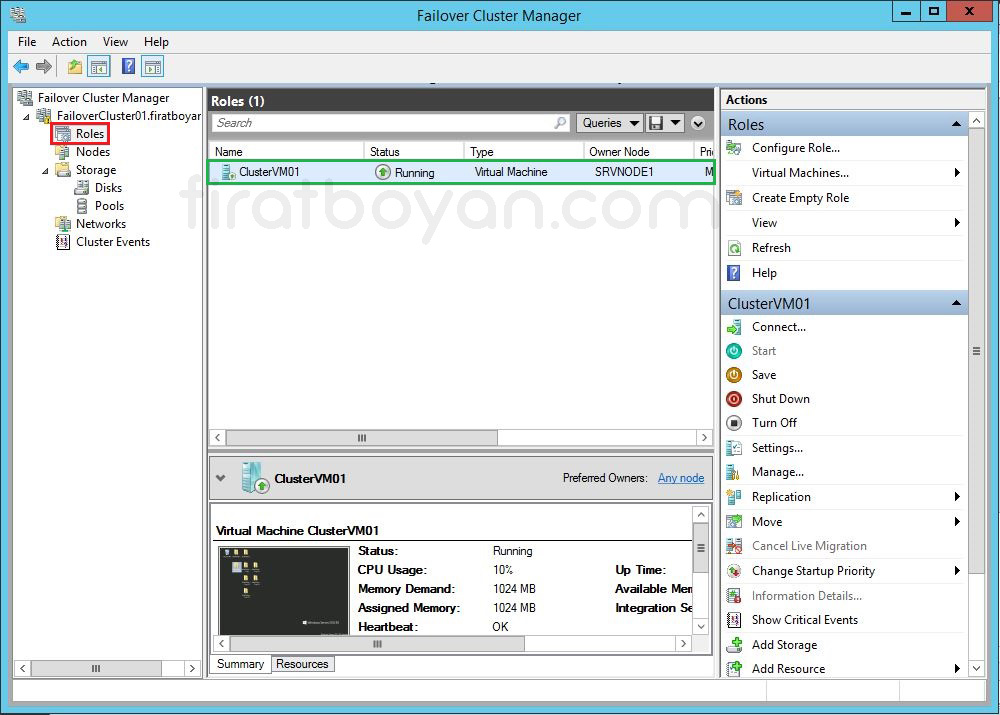This screenshot has width=1000, height=715.
Task: Click the orange Save power icon
Action: click(734, 375)
